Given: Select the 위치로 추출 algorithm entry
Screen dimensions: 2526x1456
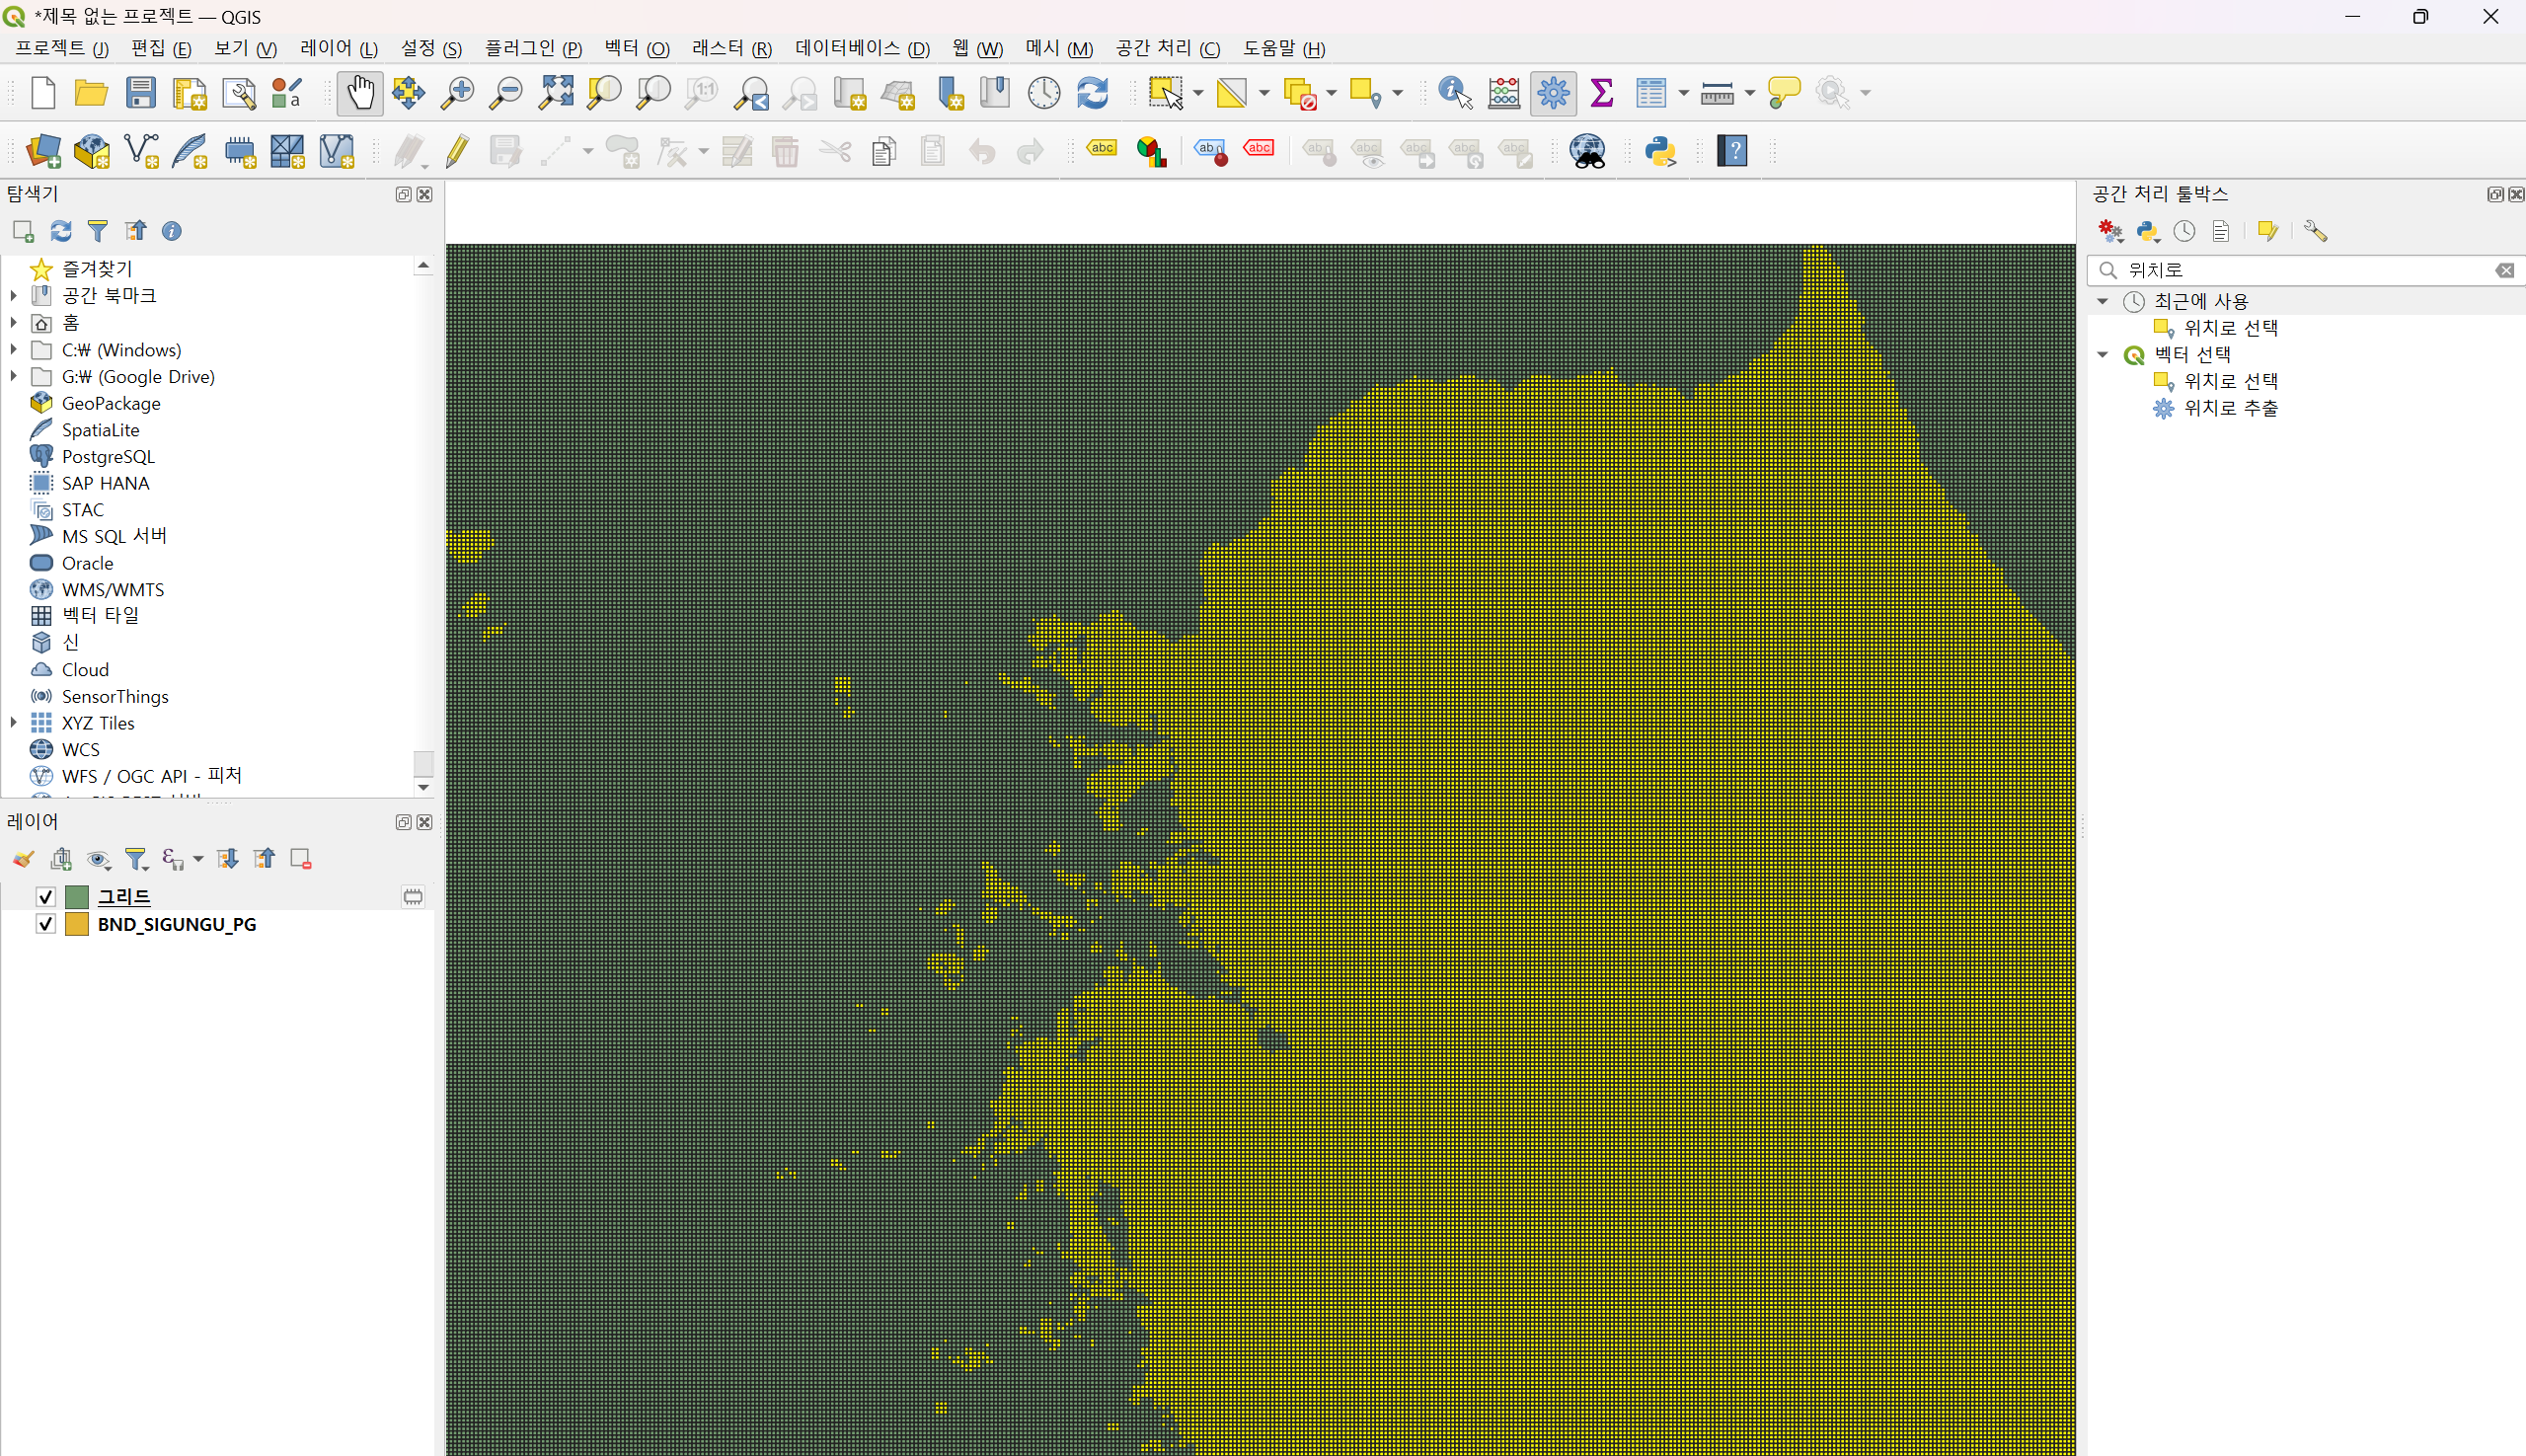Looking at the screenshot, I should tap(2230, 408).
